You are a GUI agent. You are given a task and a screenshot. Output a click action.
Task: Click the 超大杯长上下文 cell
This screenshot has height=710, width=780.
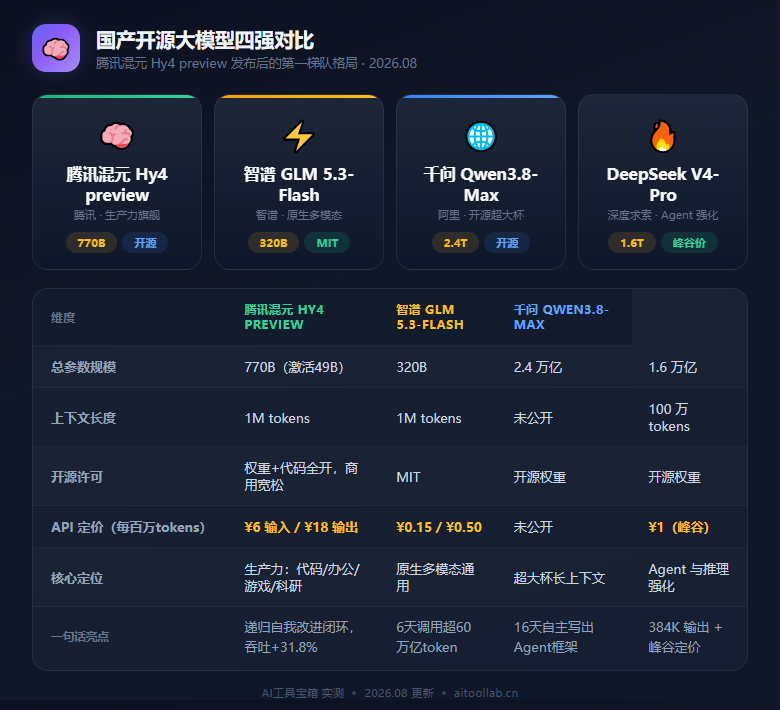tap(559, 578)
